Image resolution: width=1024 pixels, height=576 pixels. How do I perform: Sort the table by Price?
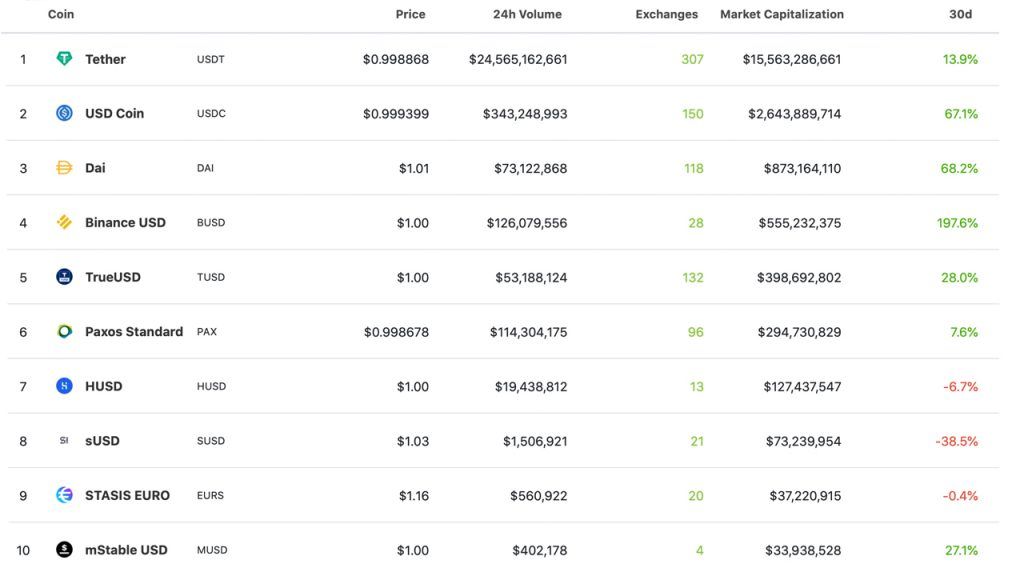click(x=410, y=14)
